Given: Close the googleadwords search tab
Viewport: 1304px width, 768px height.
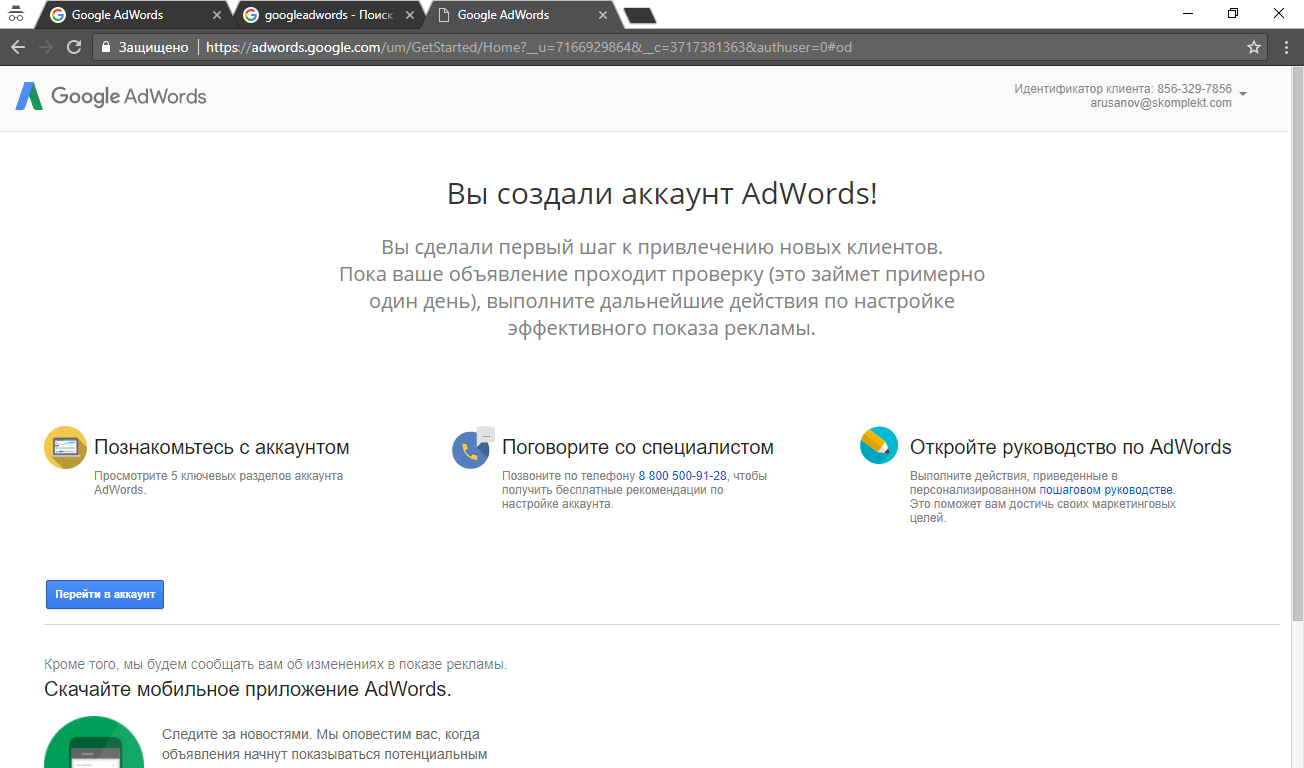Looking at the screenshot, I should pos(410,15).
